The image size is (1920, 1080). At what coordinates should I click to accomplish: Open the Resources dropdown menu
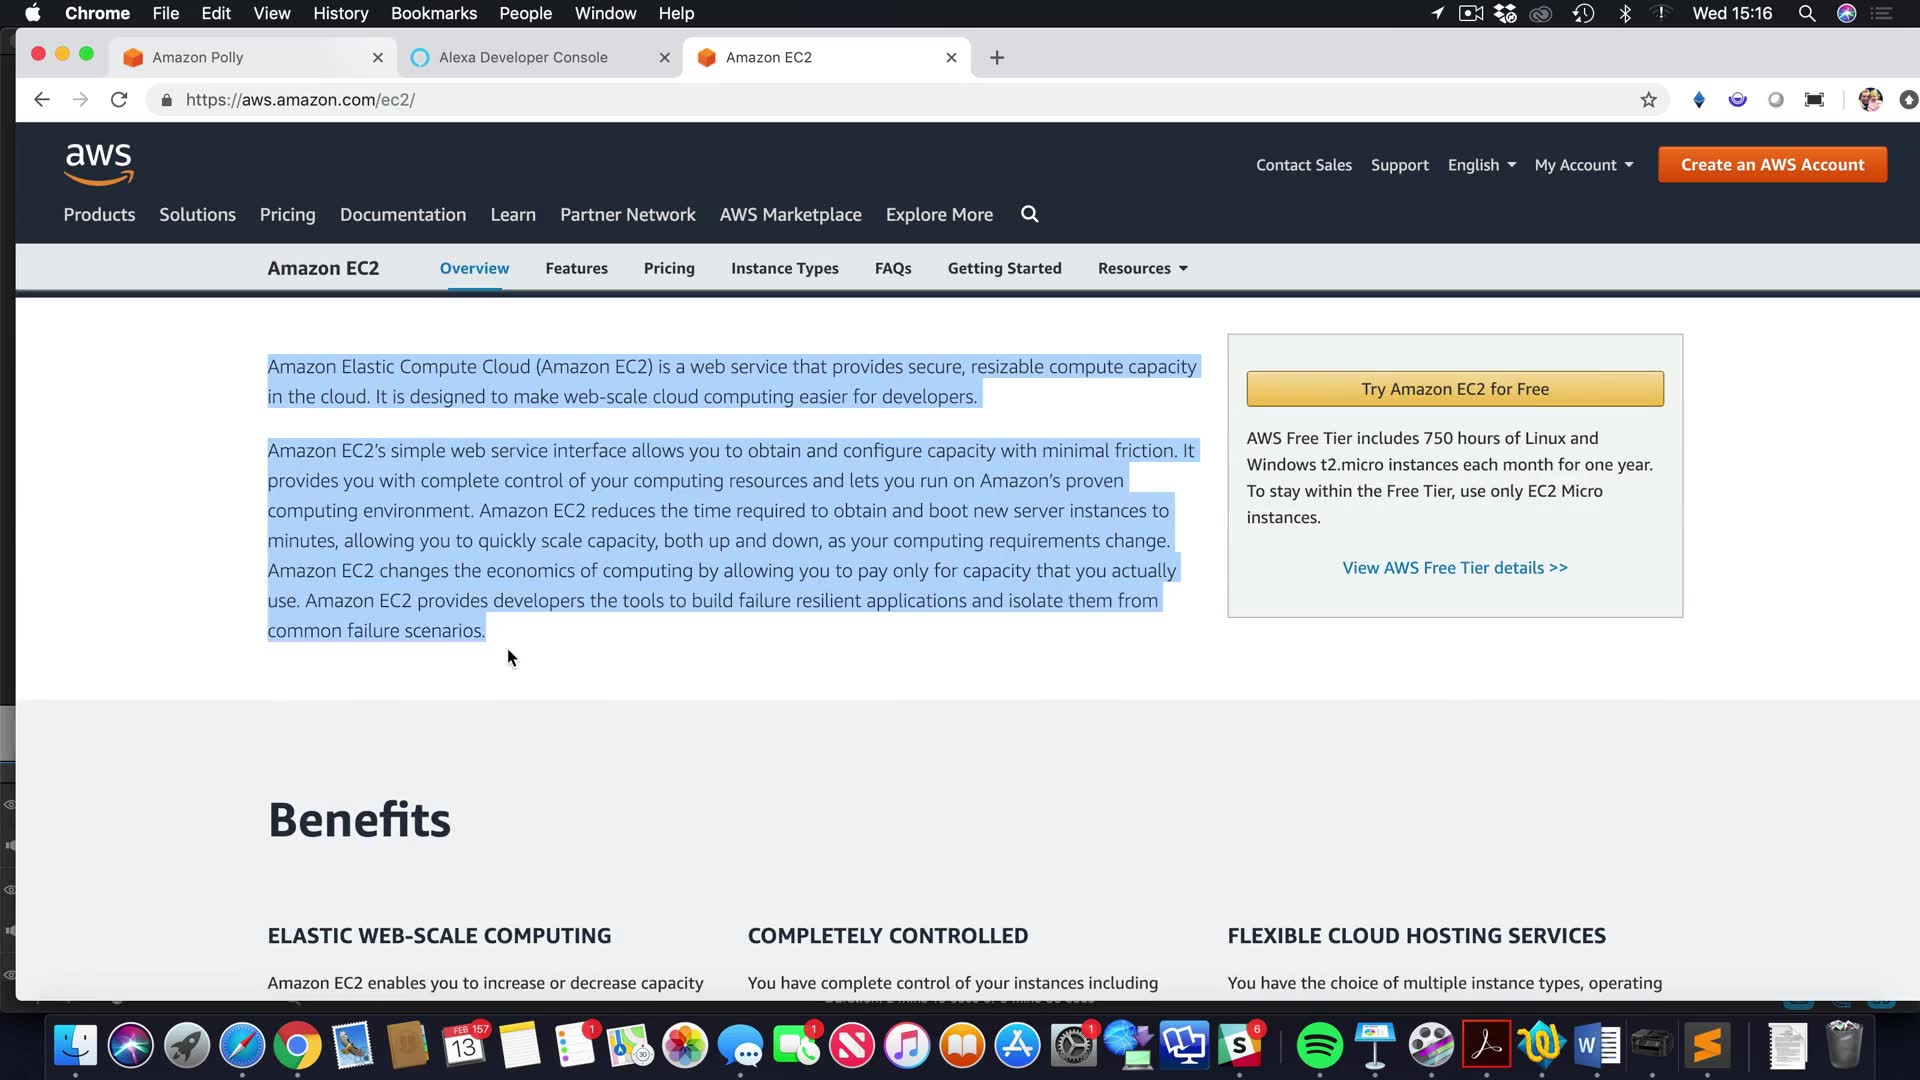click(1142, 268)
